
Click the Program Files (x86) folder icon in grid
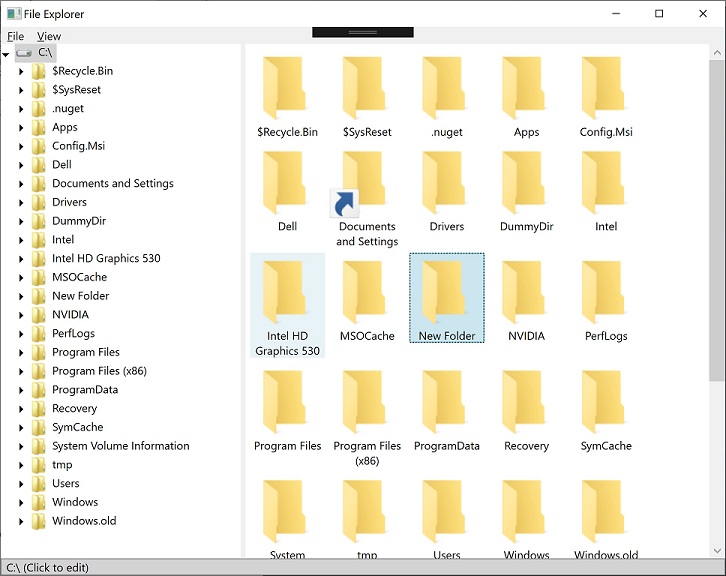pos(367,404)
